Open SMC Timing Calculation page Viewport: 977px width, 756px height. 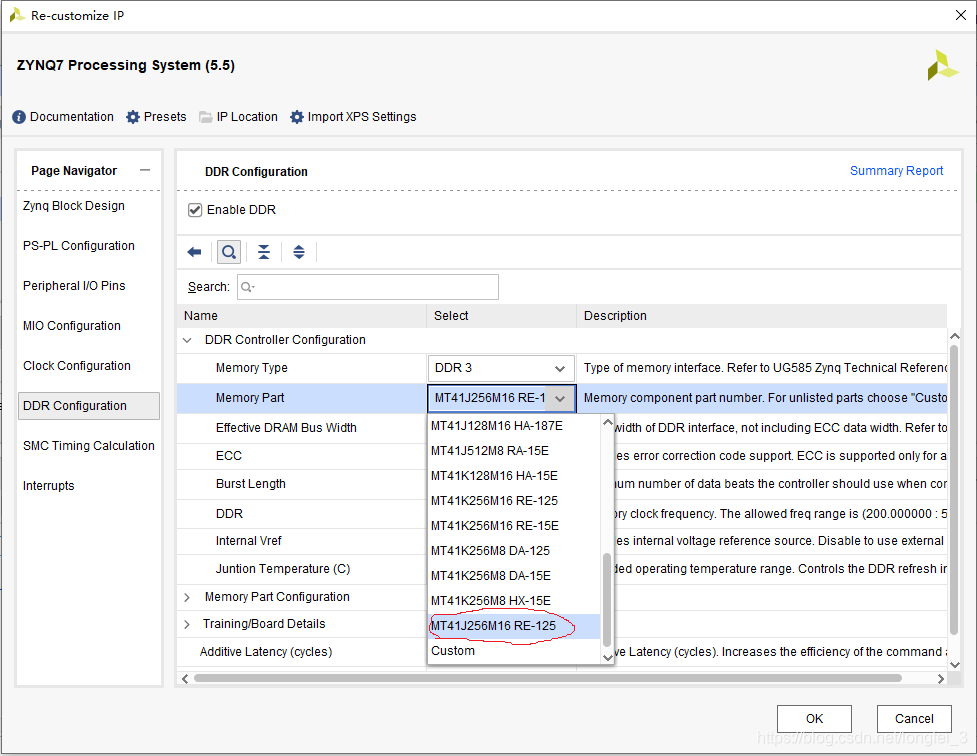88,446
